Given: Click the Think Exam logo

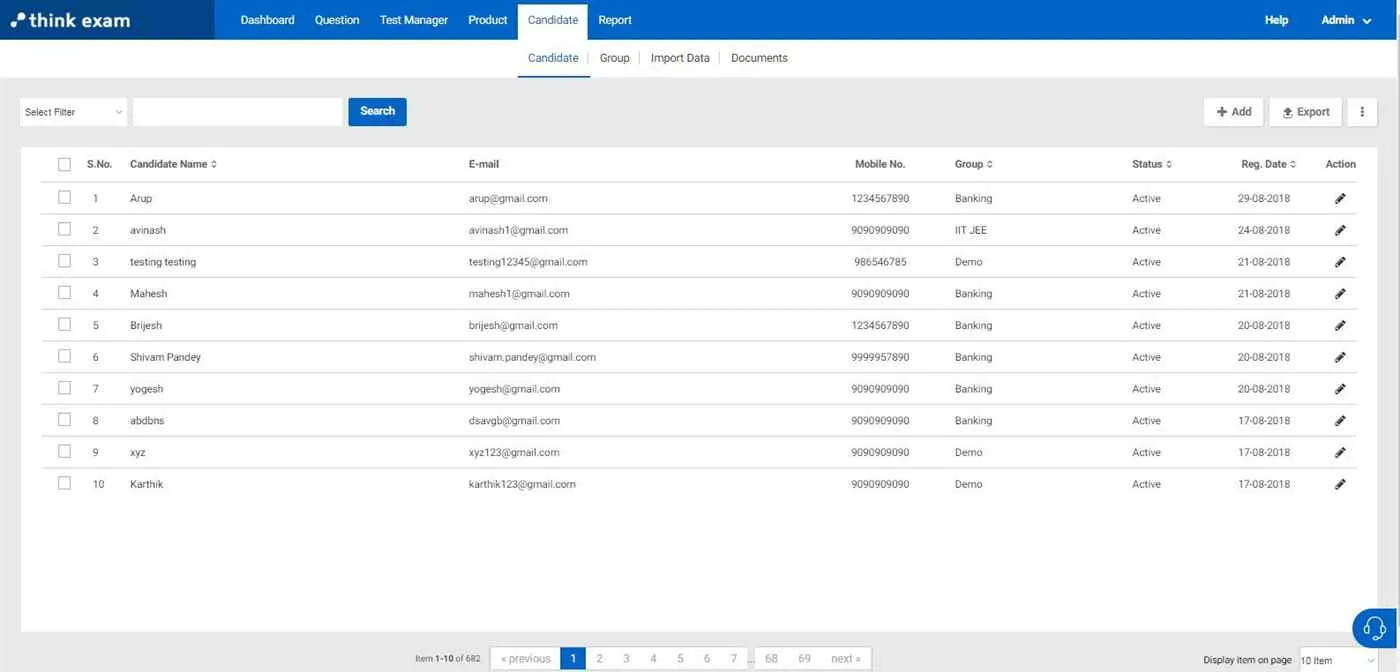Looking at the screenshot, I should [70, 20].
